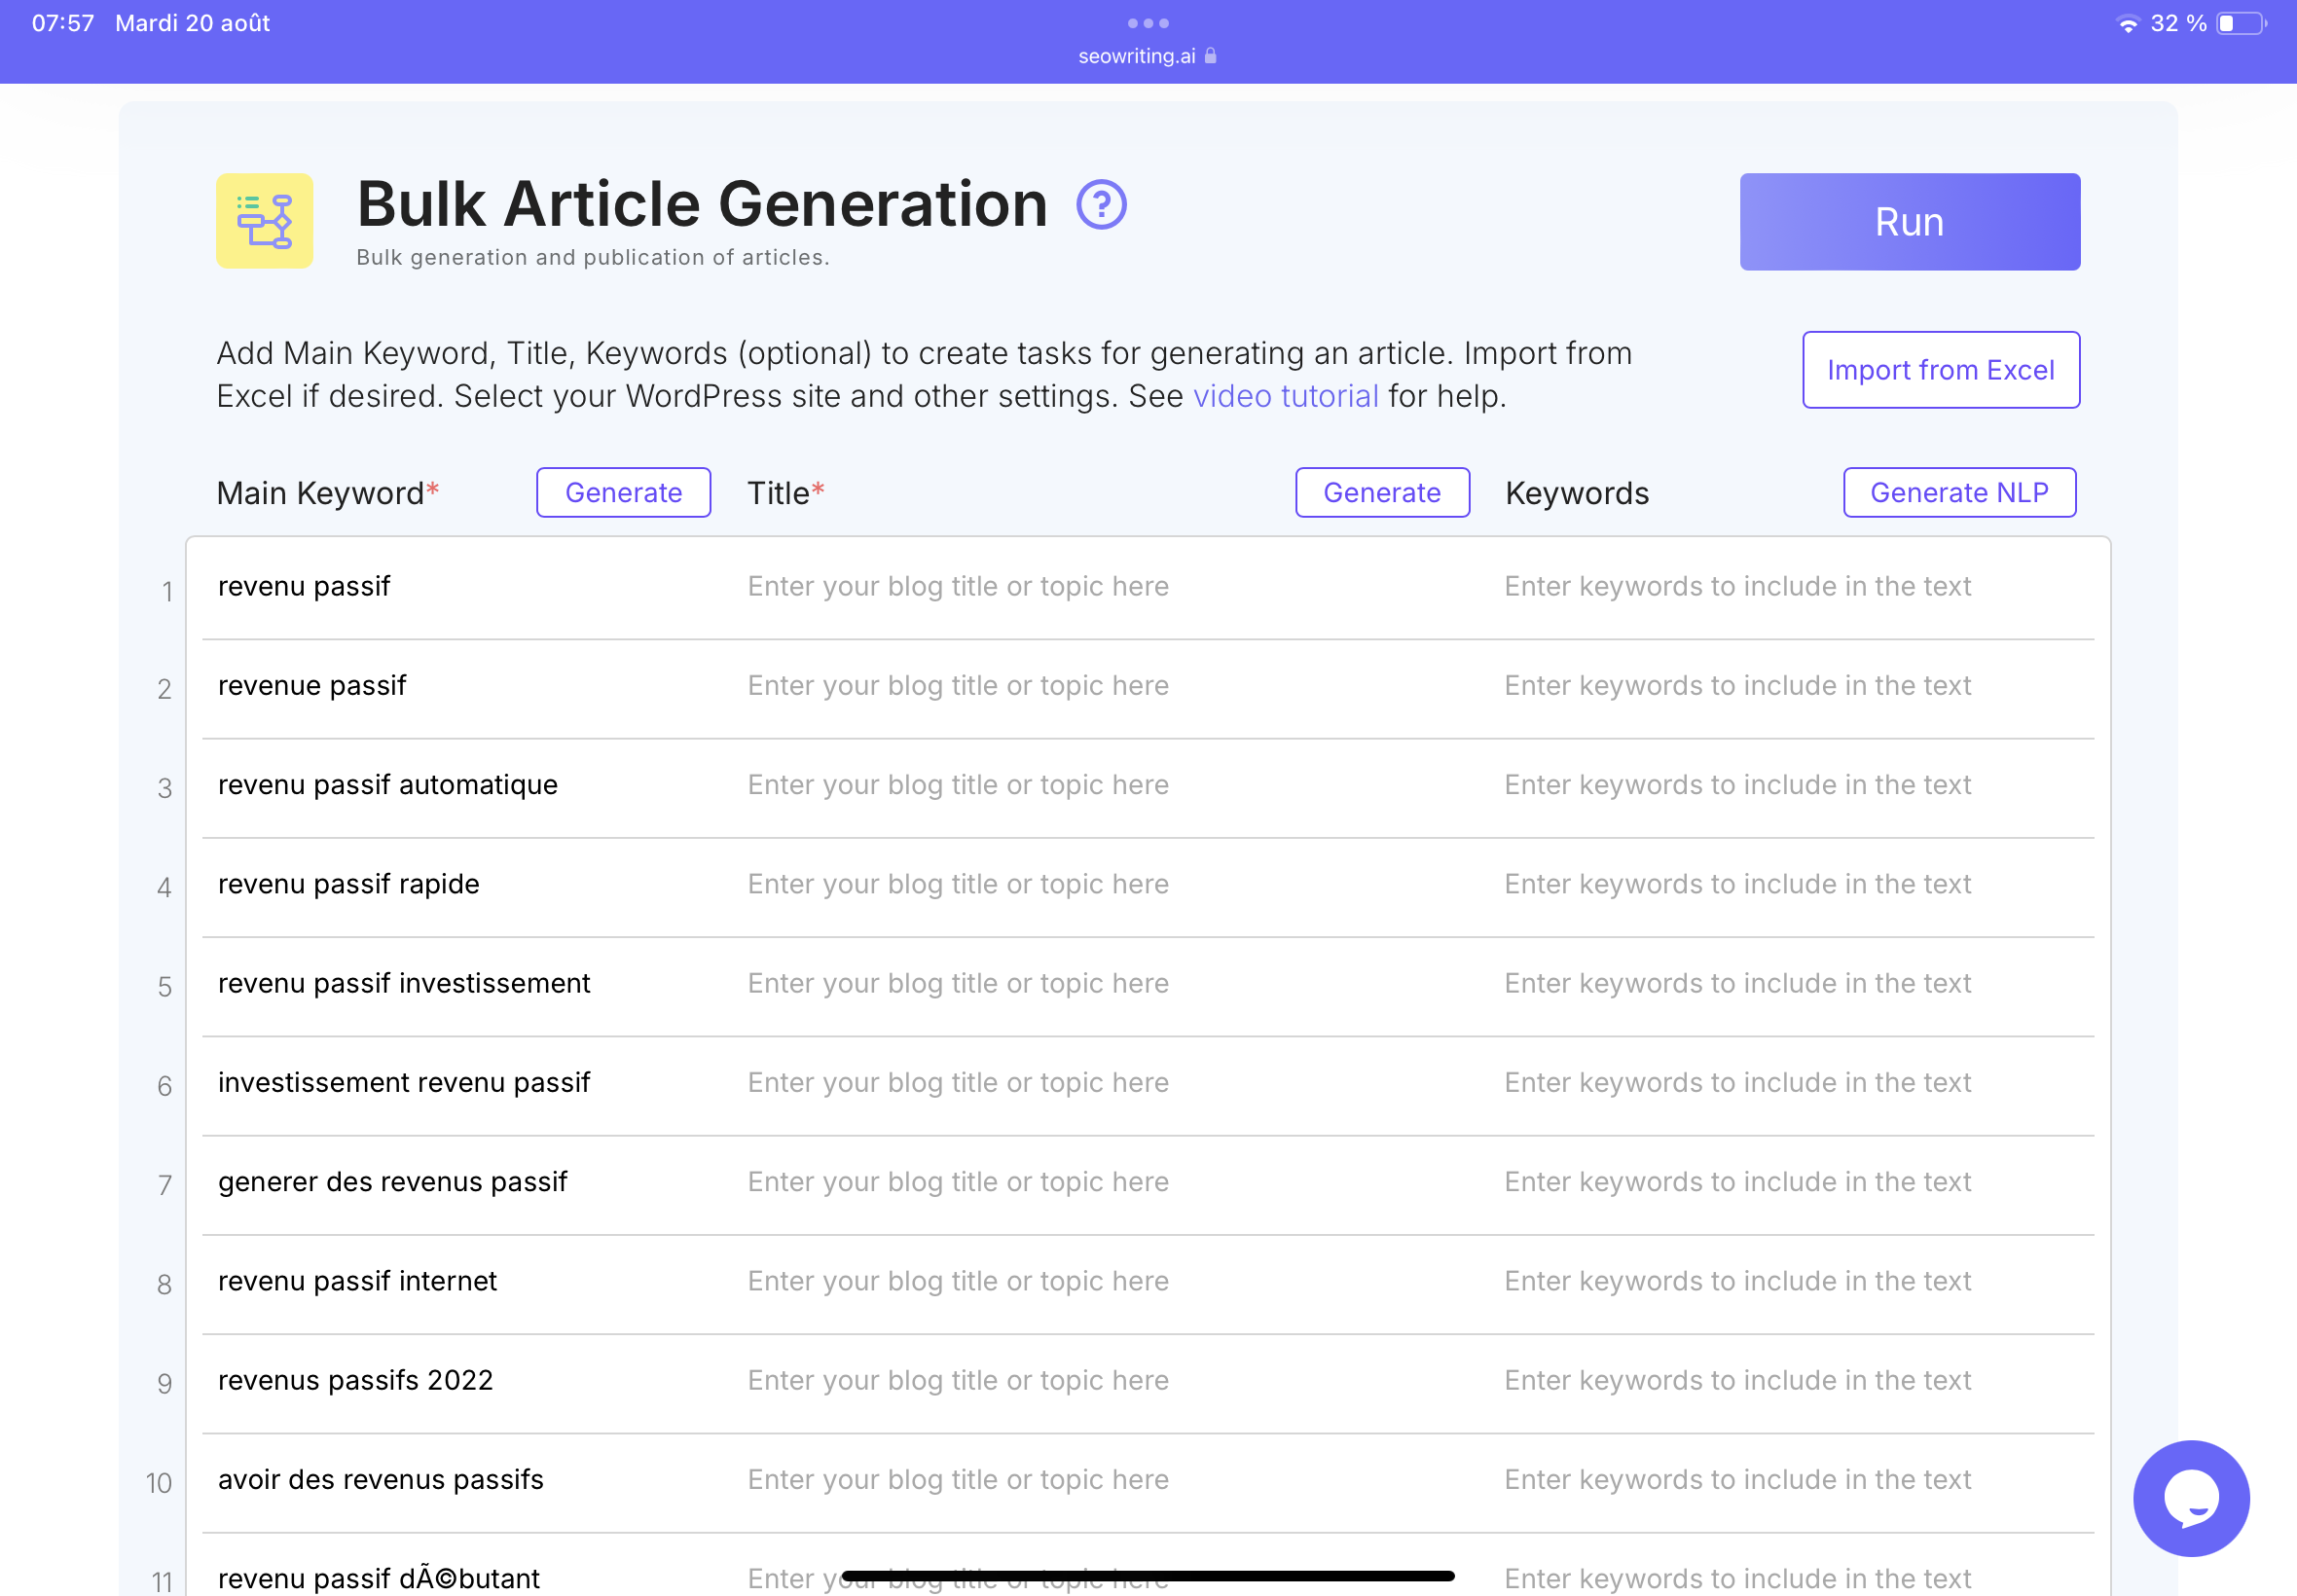Click the 'Title' column label
This screenshot has width=2297, height=1596.
click(786, 493)
